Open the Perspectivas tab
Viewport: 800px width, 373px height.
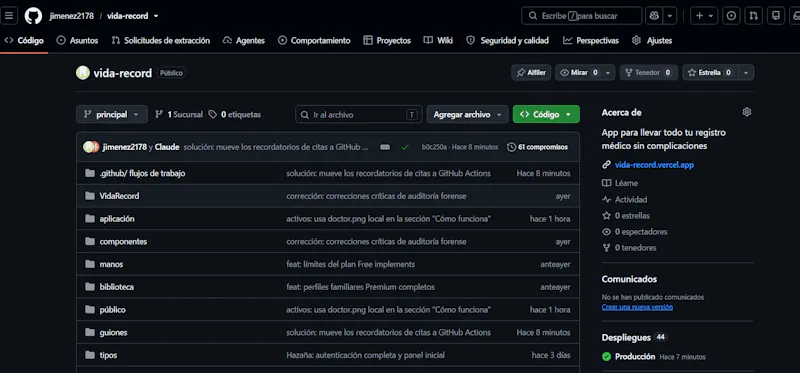pos(591,40)
